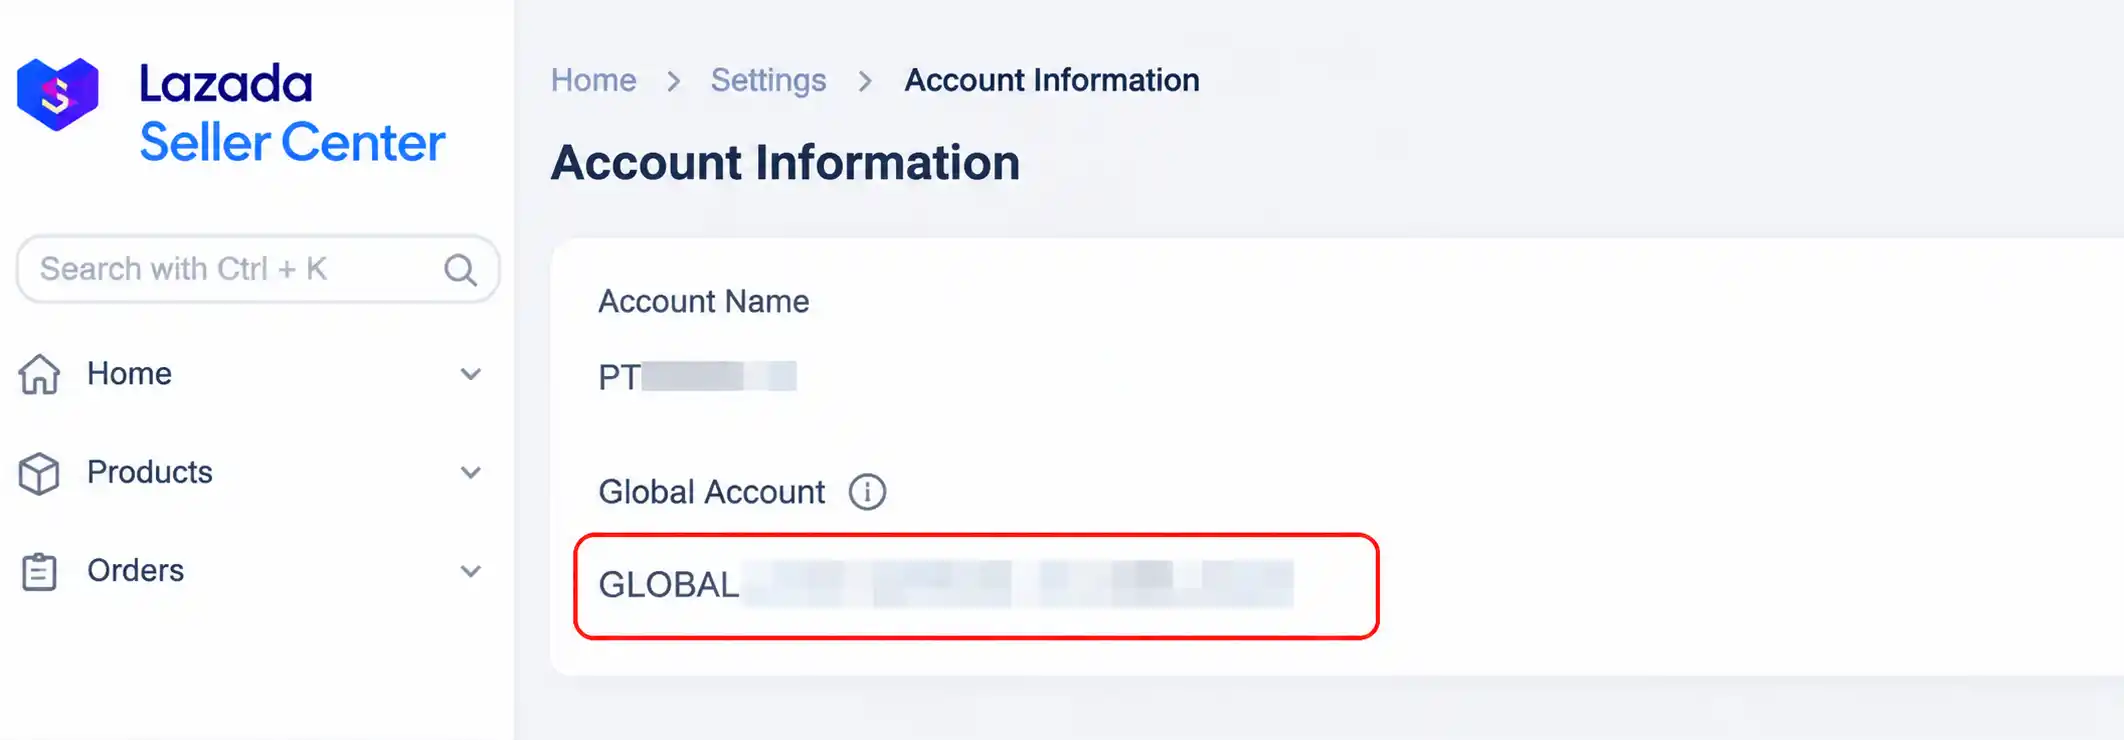Click the Lazada hexagon logo icon

58,94
